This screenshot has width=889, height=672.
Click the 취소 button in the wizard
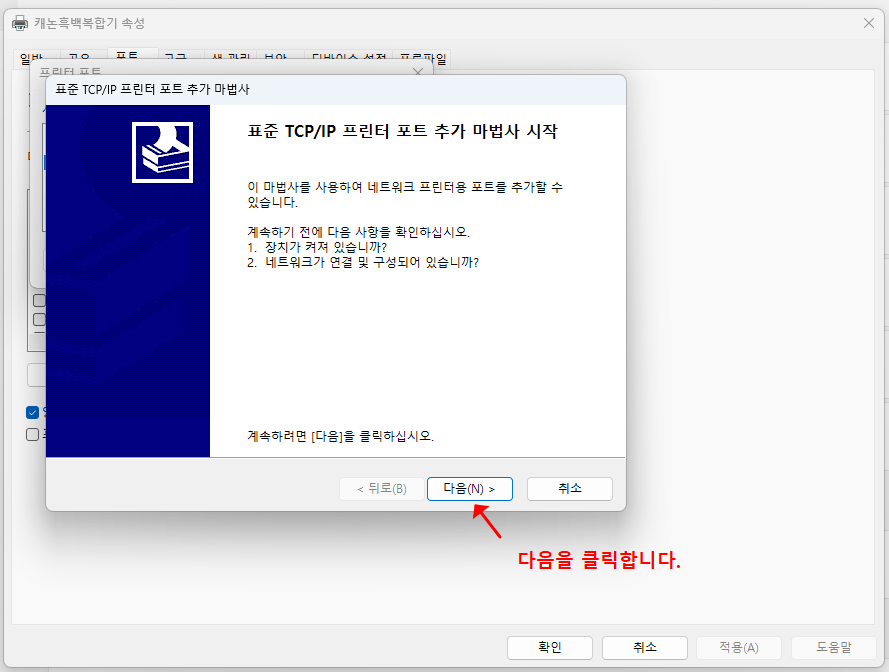pyautogui.click(x=569, y=489)
